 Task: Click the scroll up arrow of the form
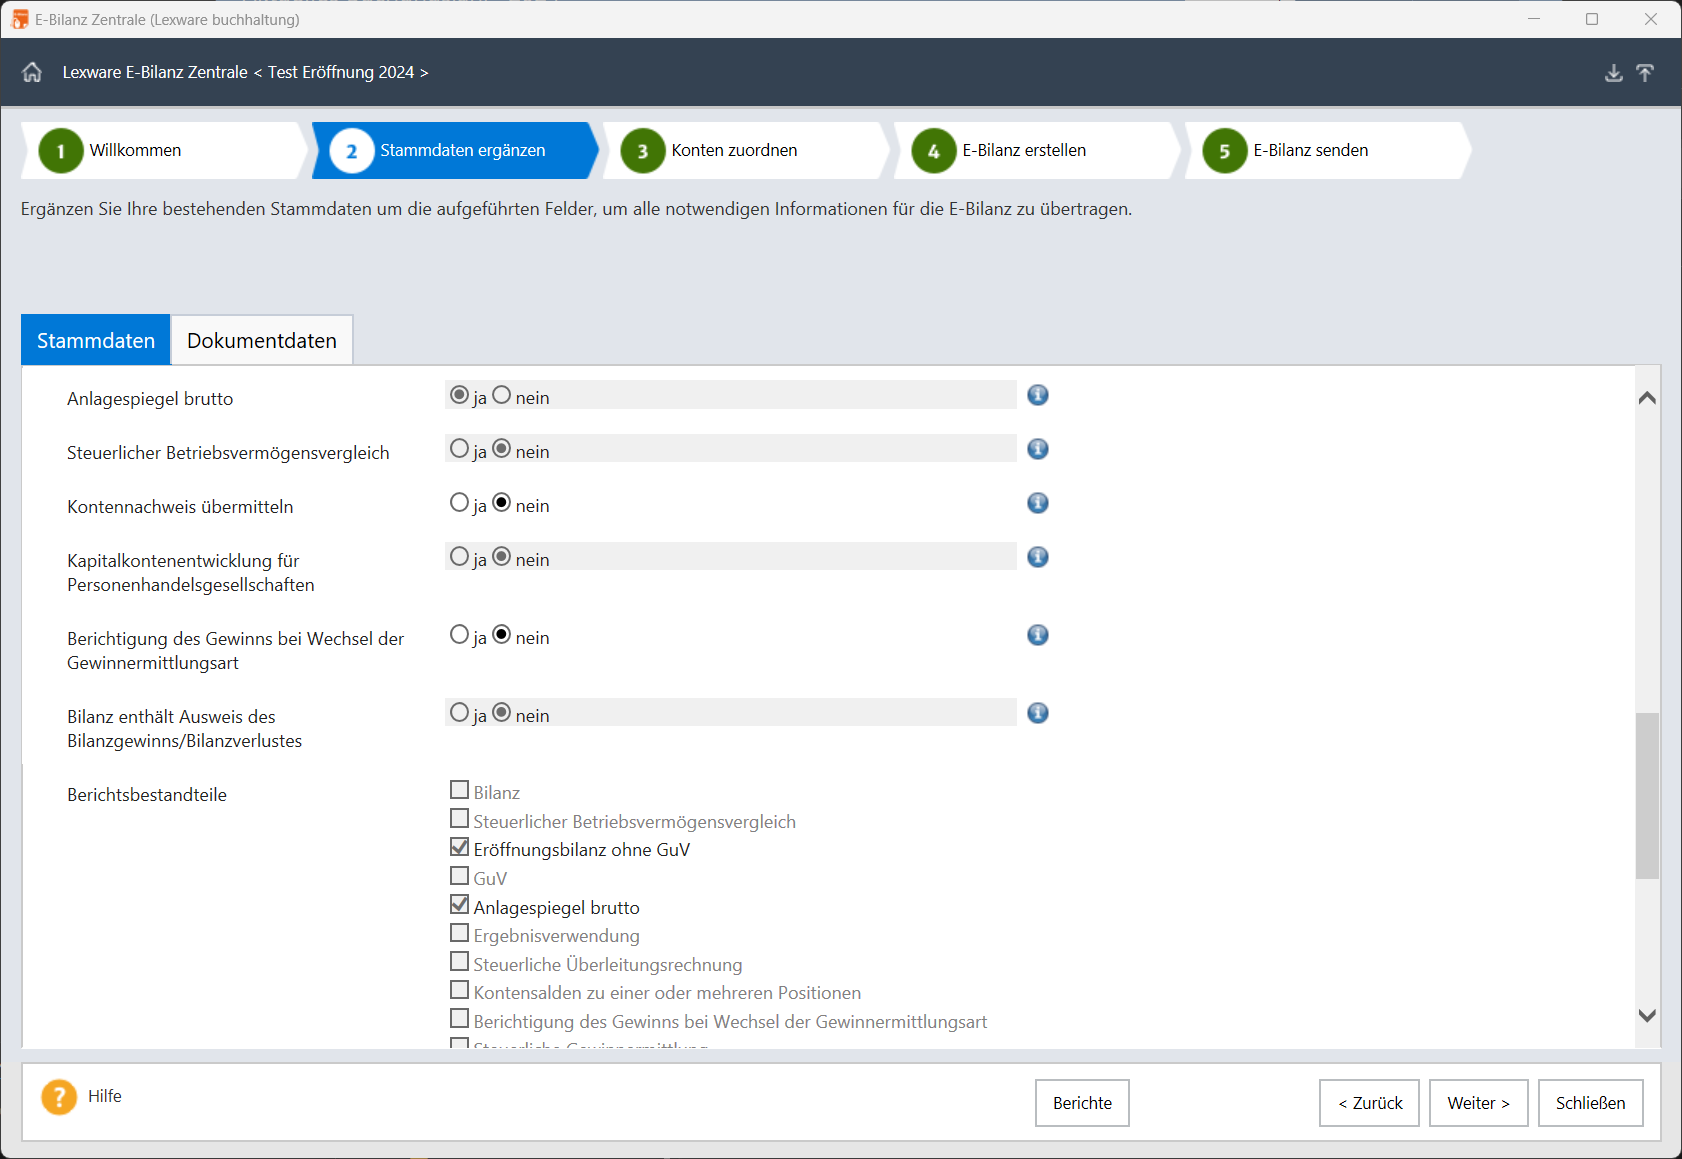pos(1647,398)
